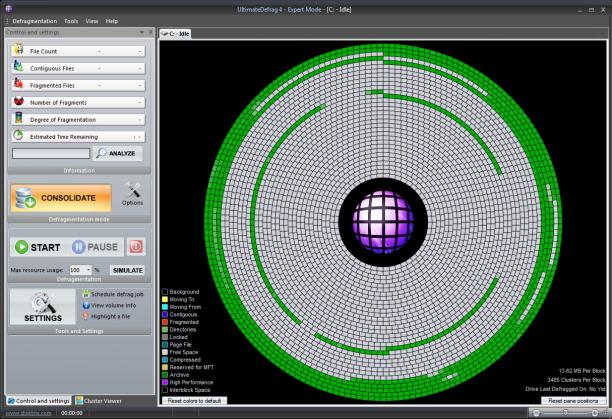
Task: Click the zoom slider handle in status bar
Action: [565, 413]
